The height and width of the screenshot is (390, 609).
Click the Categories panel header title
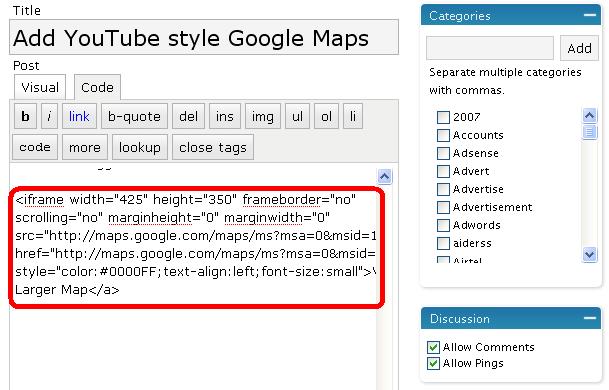[x=459, y=16]
